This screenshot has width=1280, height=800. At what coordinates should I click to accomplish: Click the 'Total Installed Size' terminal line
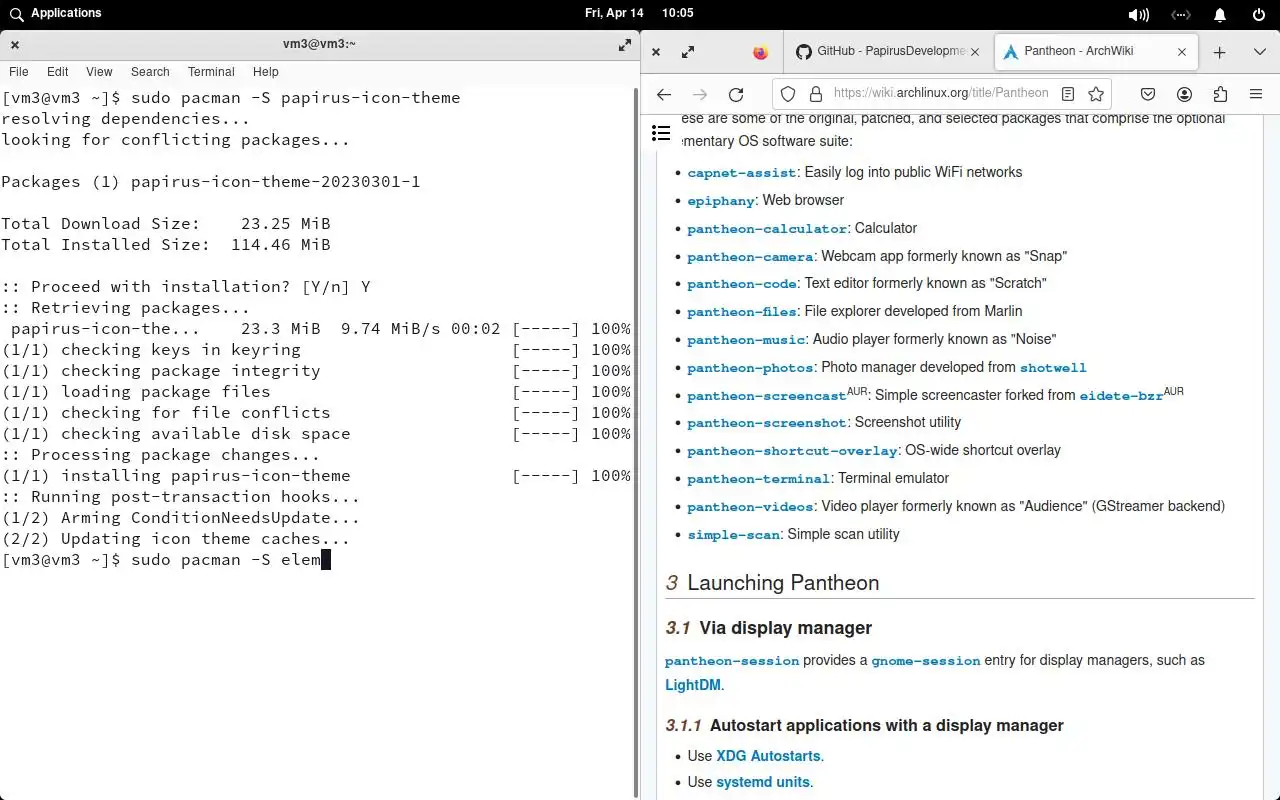[x=166, y=245]
